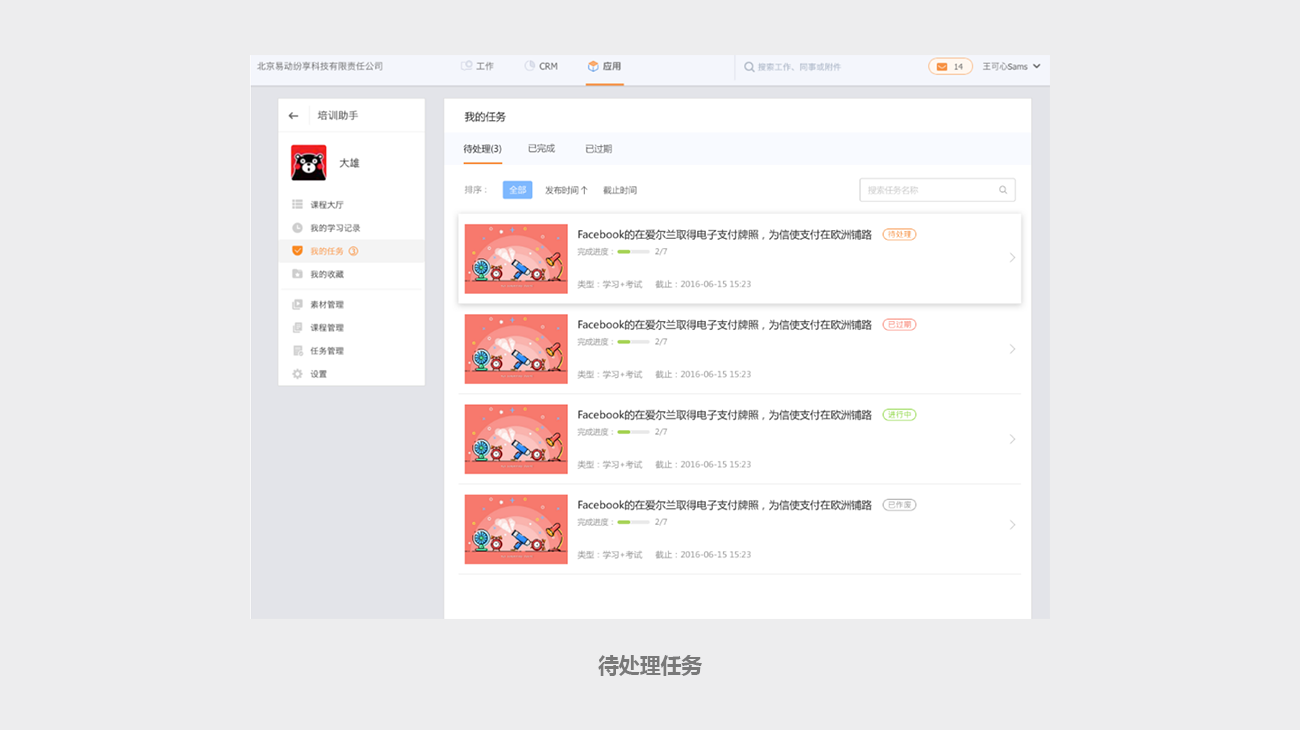Open 任务管理 via its icon
The width and height of the screenshot is (1300, 730).
pos(297,351)
